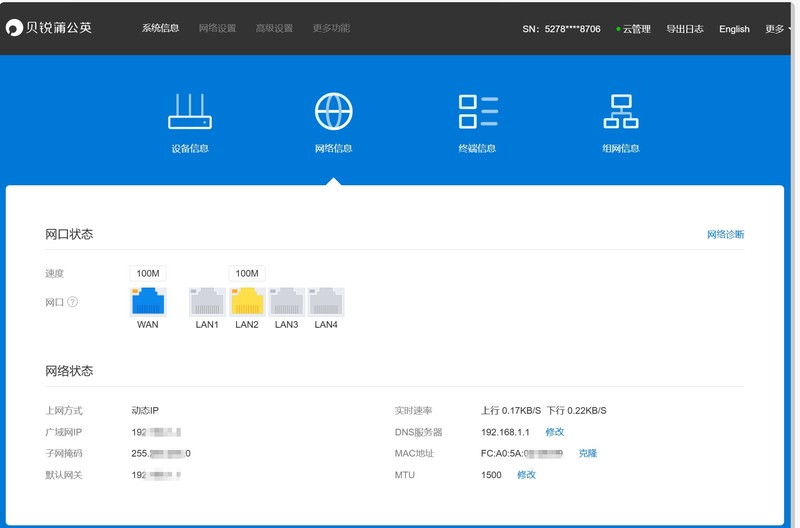This screenshot has height=528, width=800.
Task: Expand the 更多 dropdown in header
Action: pos(778,29)
